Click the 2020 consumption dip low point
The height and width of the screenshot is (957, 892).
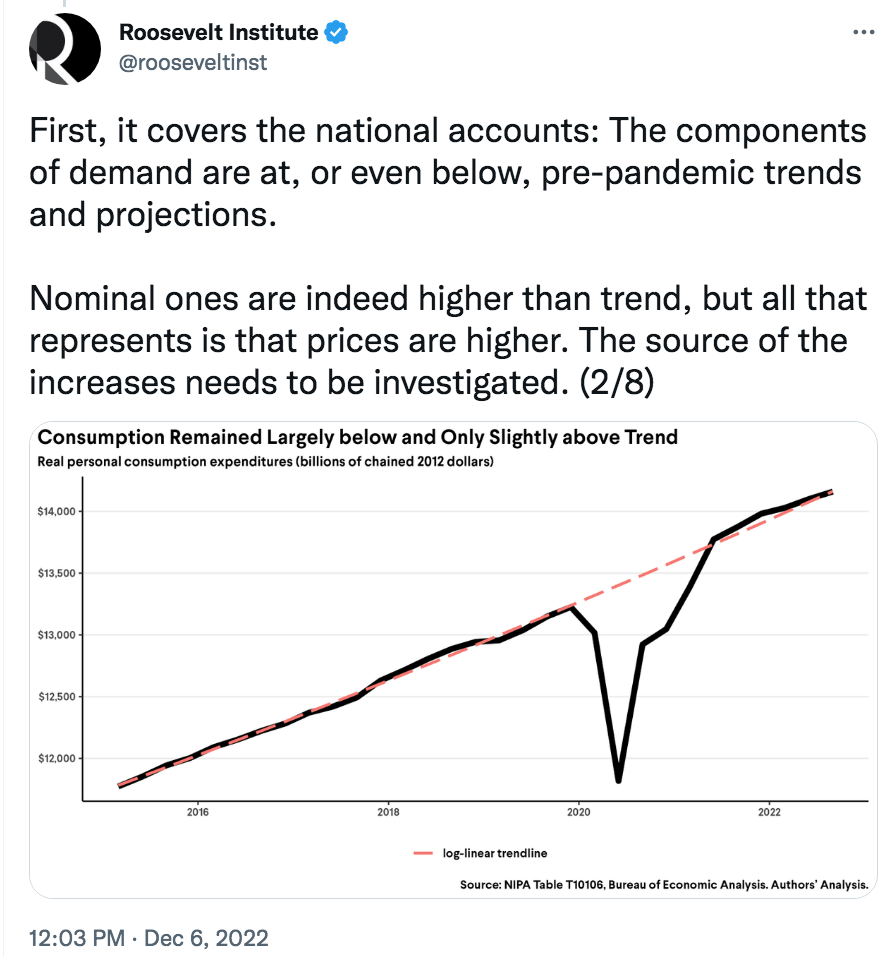(x=619, y=779)
